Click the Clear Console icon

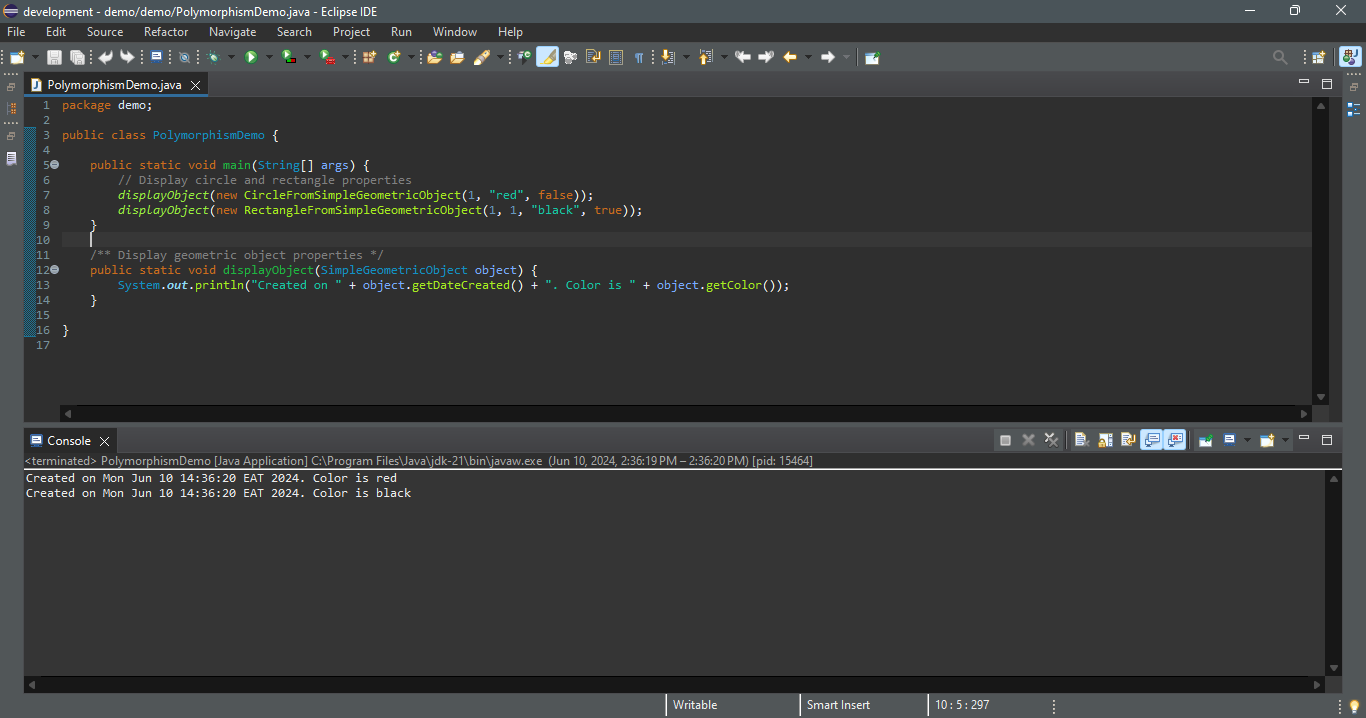click(x=1081, y=440)
